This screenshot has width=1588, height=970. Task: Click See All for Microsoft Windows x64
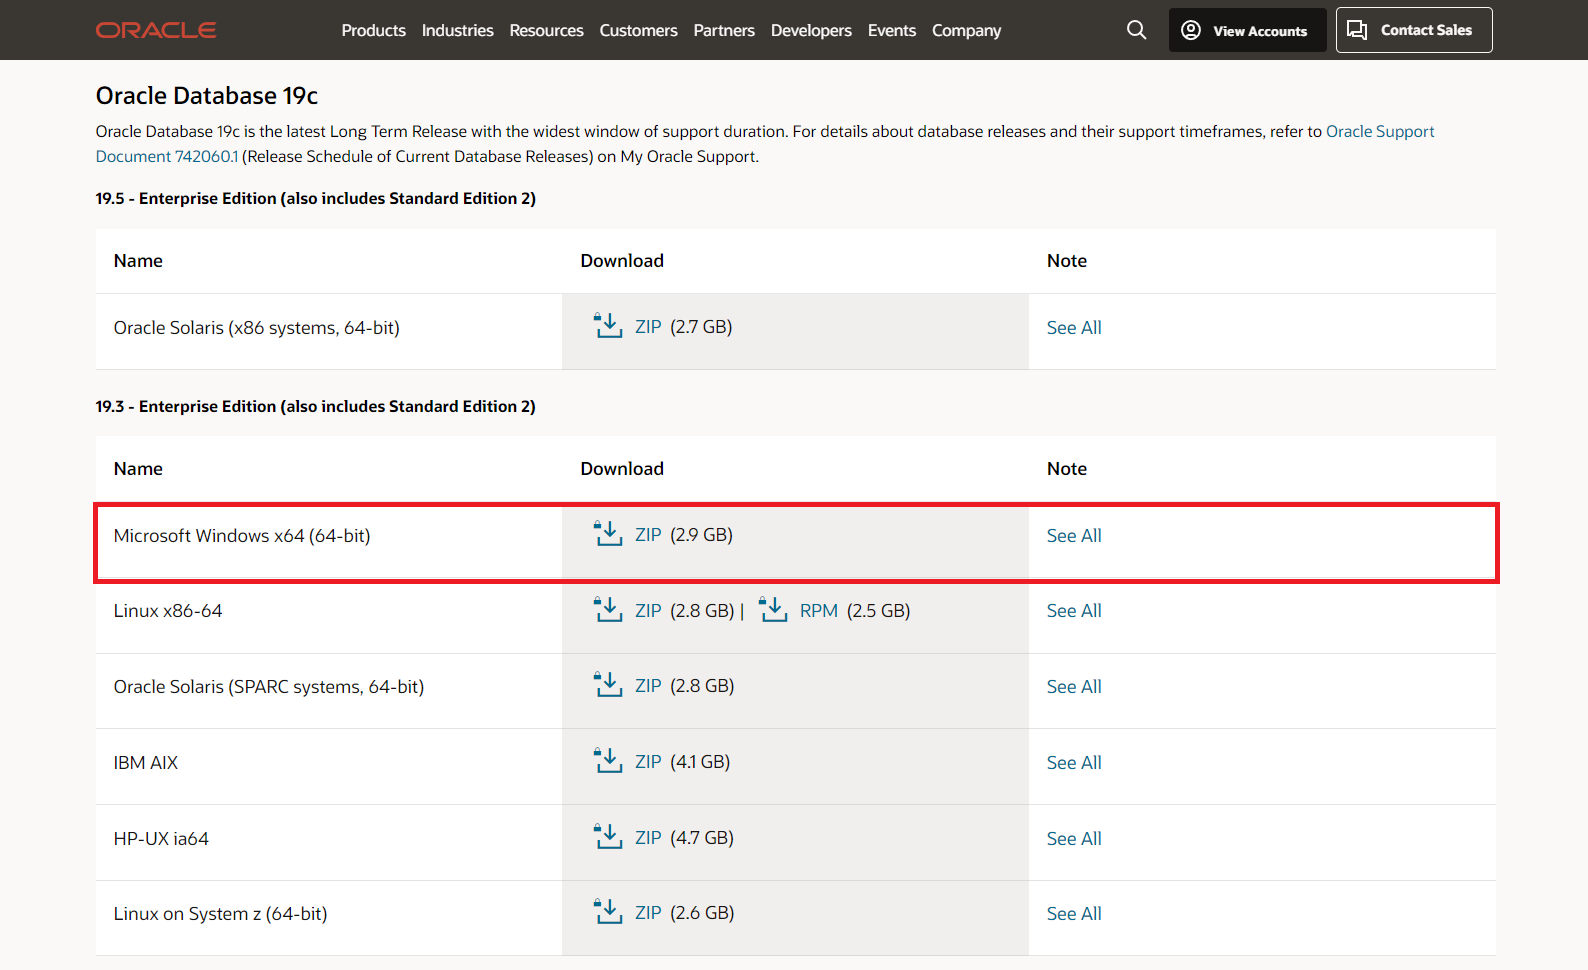[1074, 536]
